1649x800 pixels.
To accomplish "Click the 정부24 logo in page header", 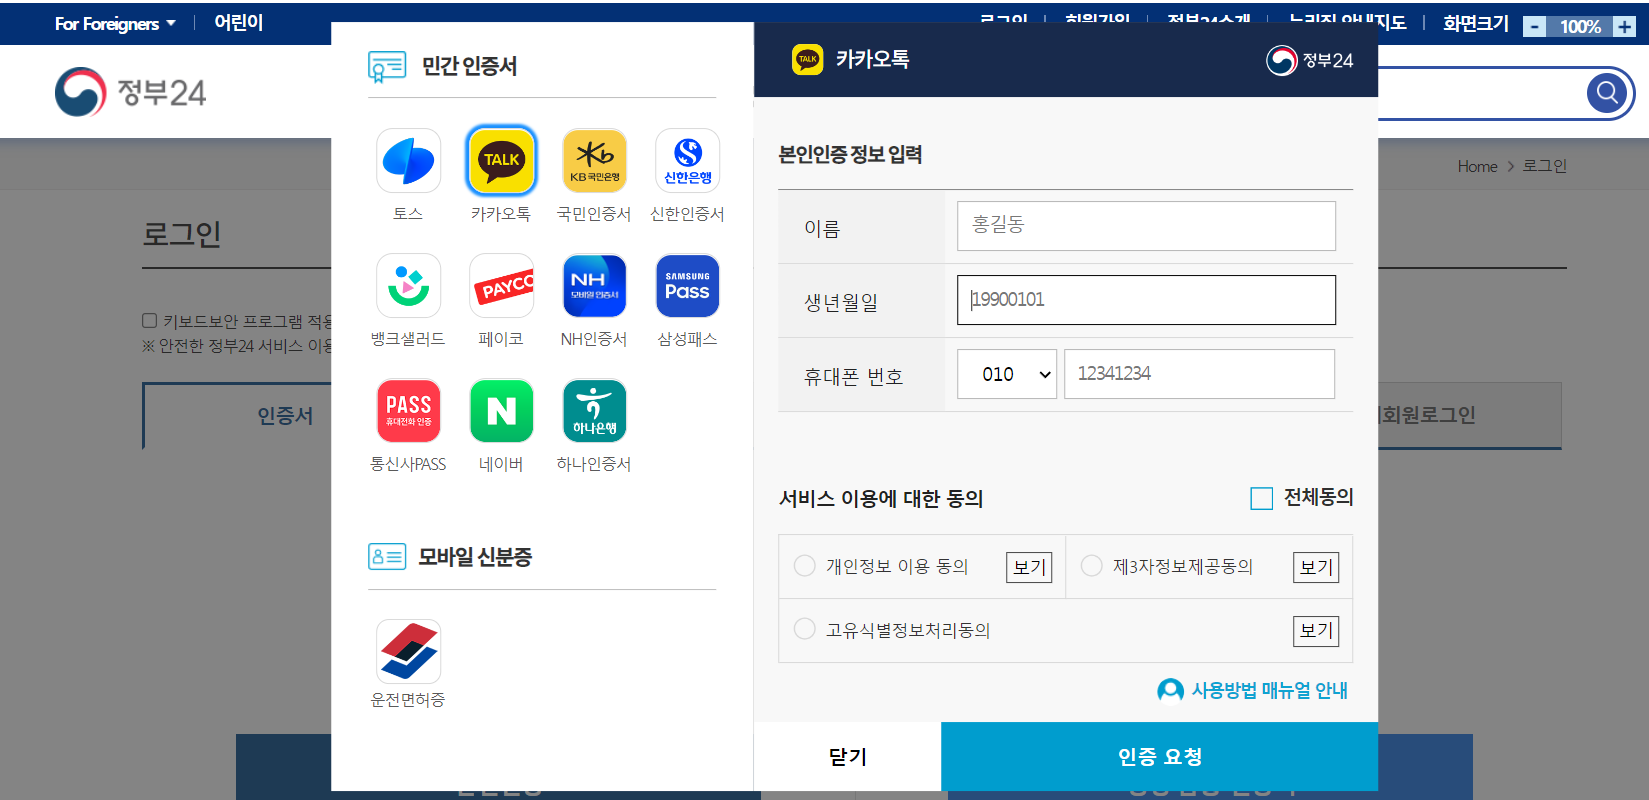I will [130, 92].
